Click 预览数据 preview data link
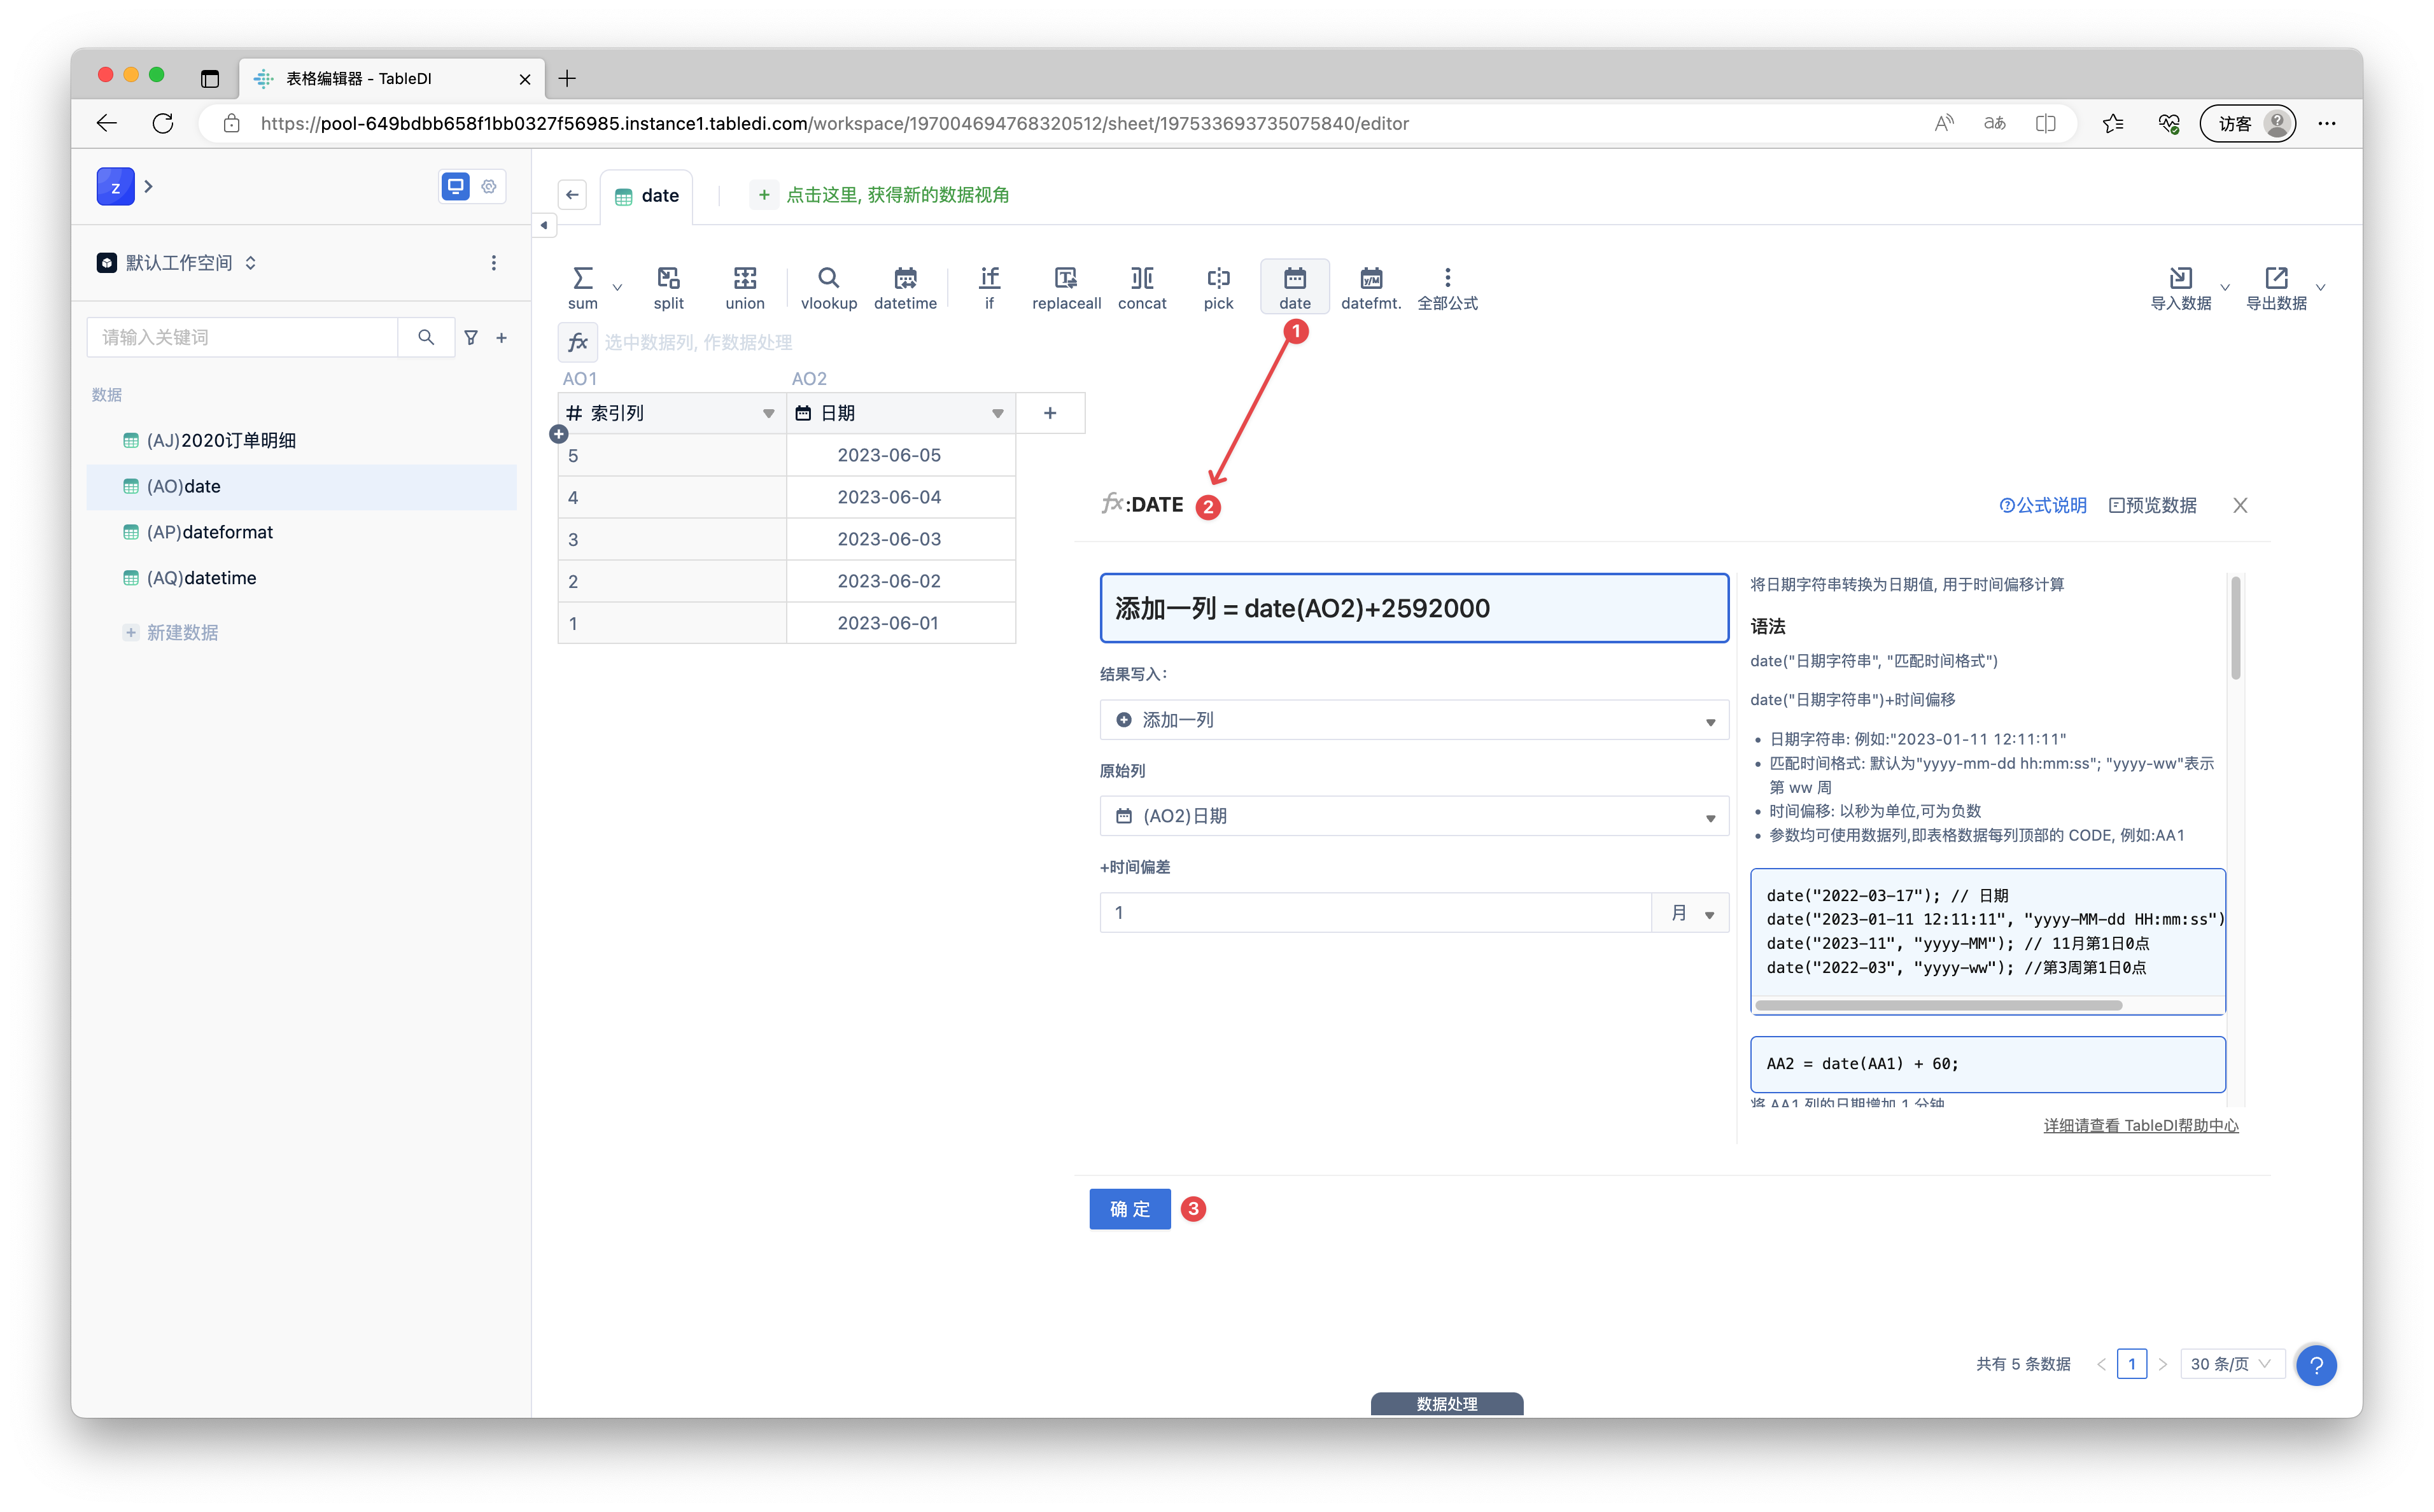 tap(2152, 505)
